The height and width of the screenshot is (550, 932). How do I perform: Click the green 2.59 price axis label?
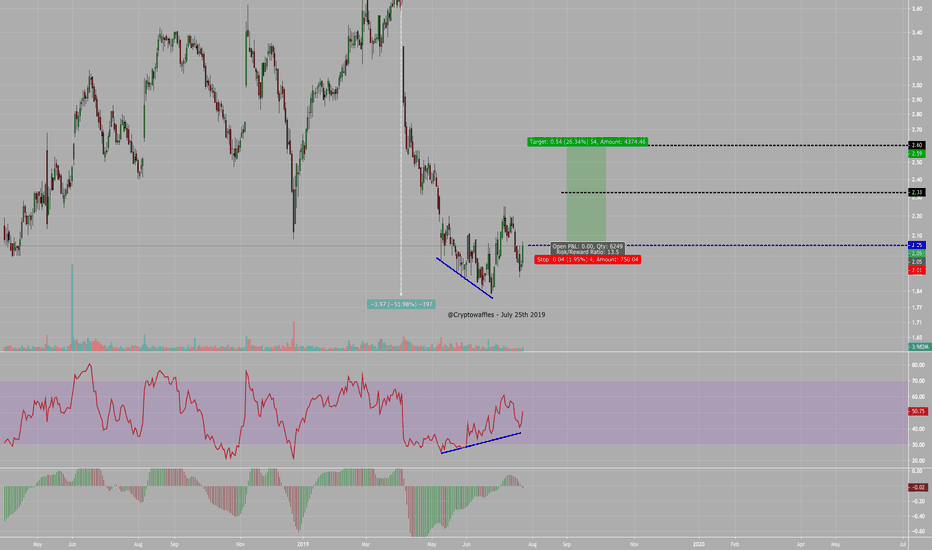point(917,153)
